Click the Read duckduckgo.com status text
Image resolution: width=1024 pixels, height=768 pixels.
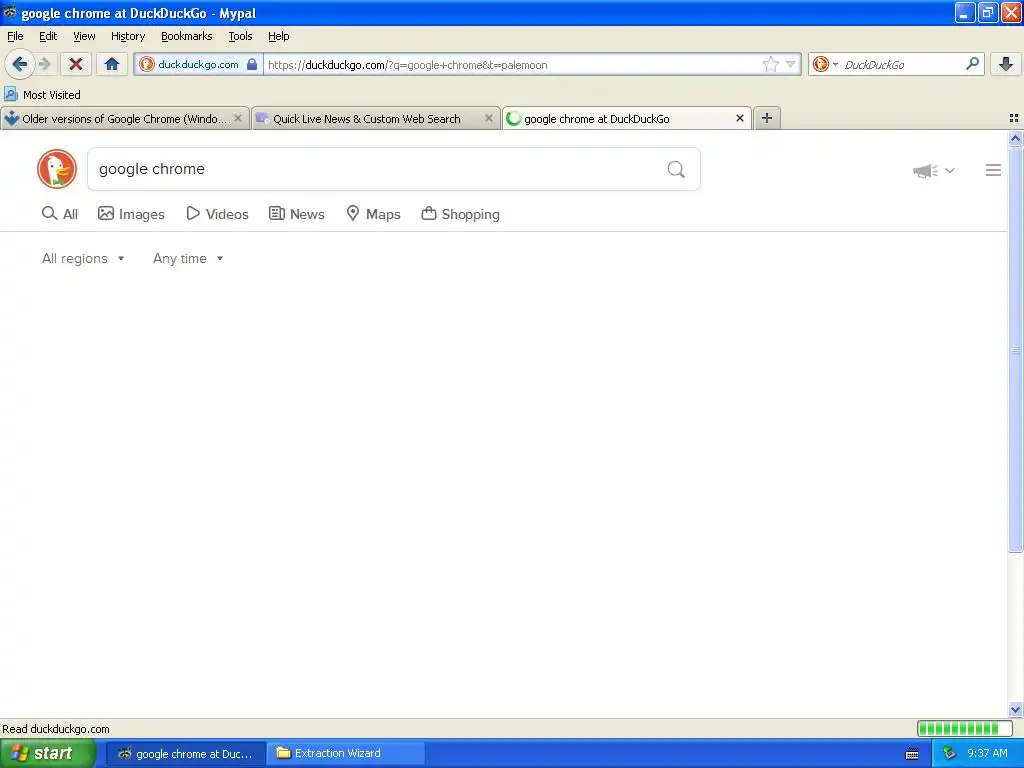tap(56, 729)
